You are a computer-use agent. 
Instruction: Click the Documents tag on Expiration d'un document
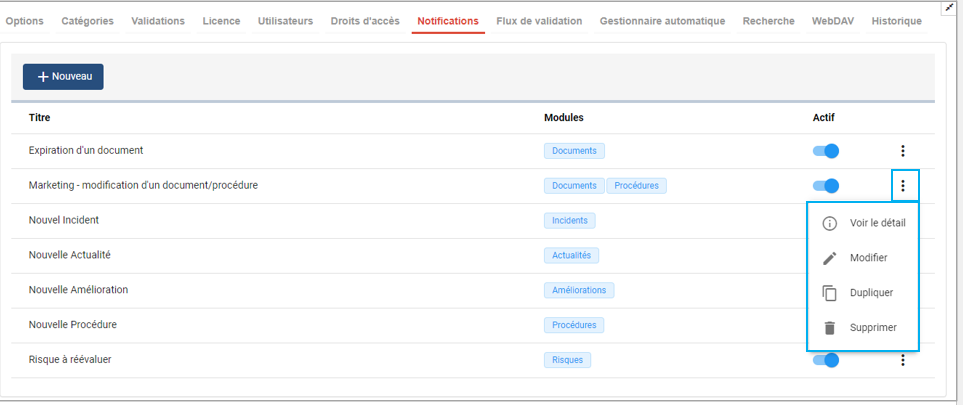(x=574, y=151)
